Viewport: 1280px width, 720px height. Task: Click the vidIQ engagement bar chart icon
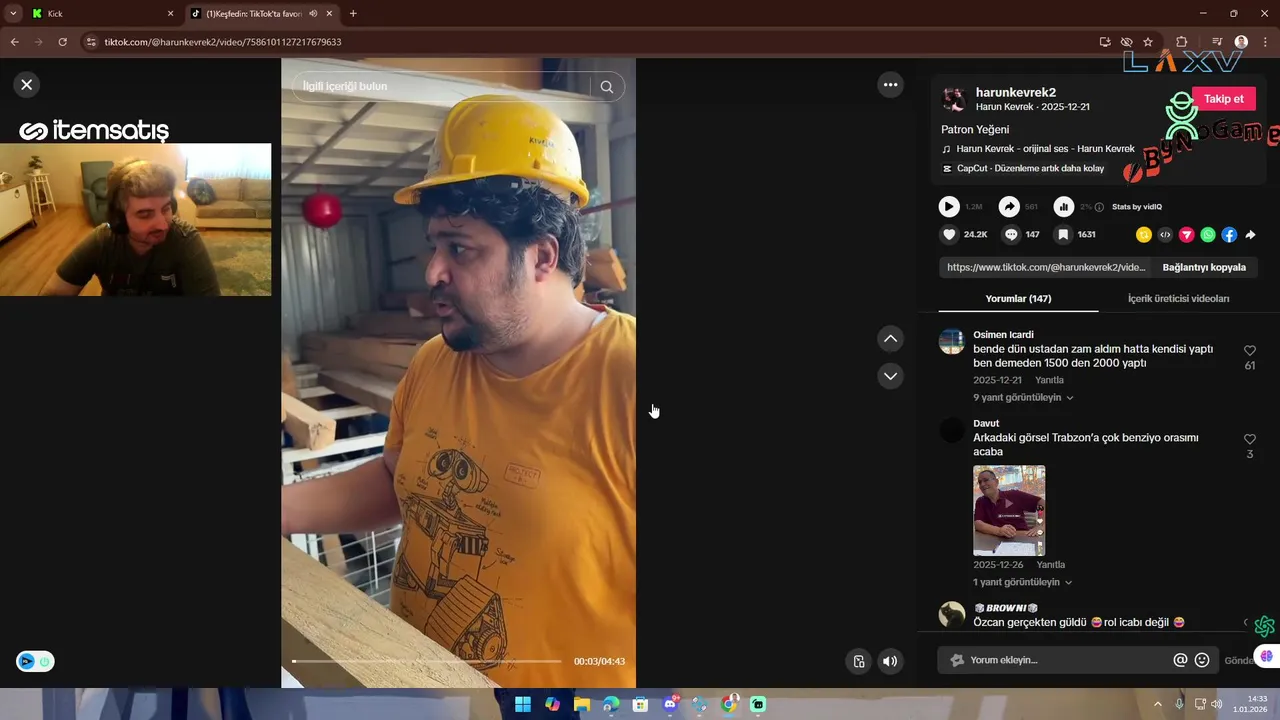tap(1064, 207)
